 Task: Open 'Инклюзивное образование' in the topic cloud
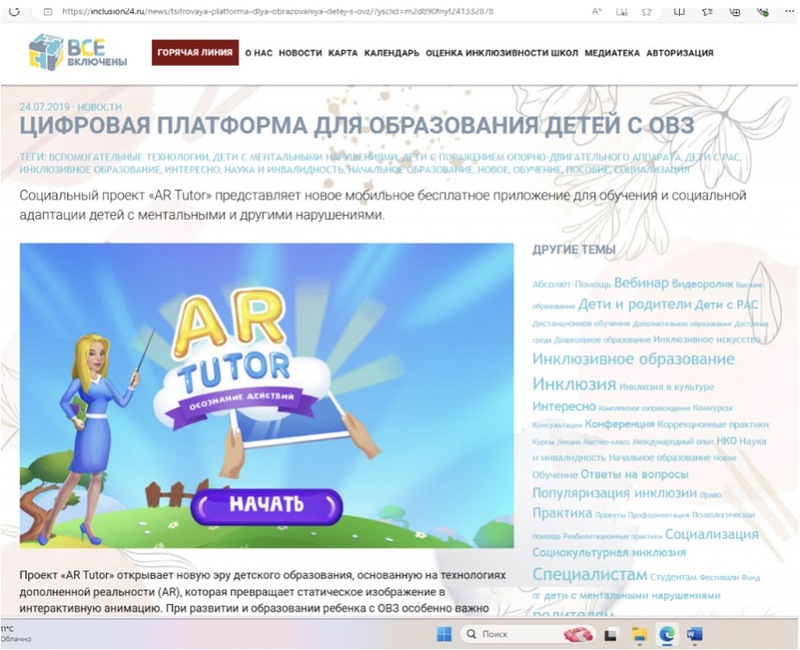[633, 359]
